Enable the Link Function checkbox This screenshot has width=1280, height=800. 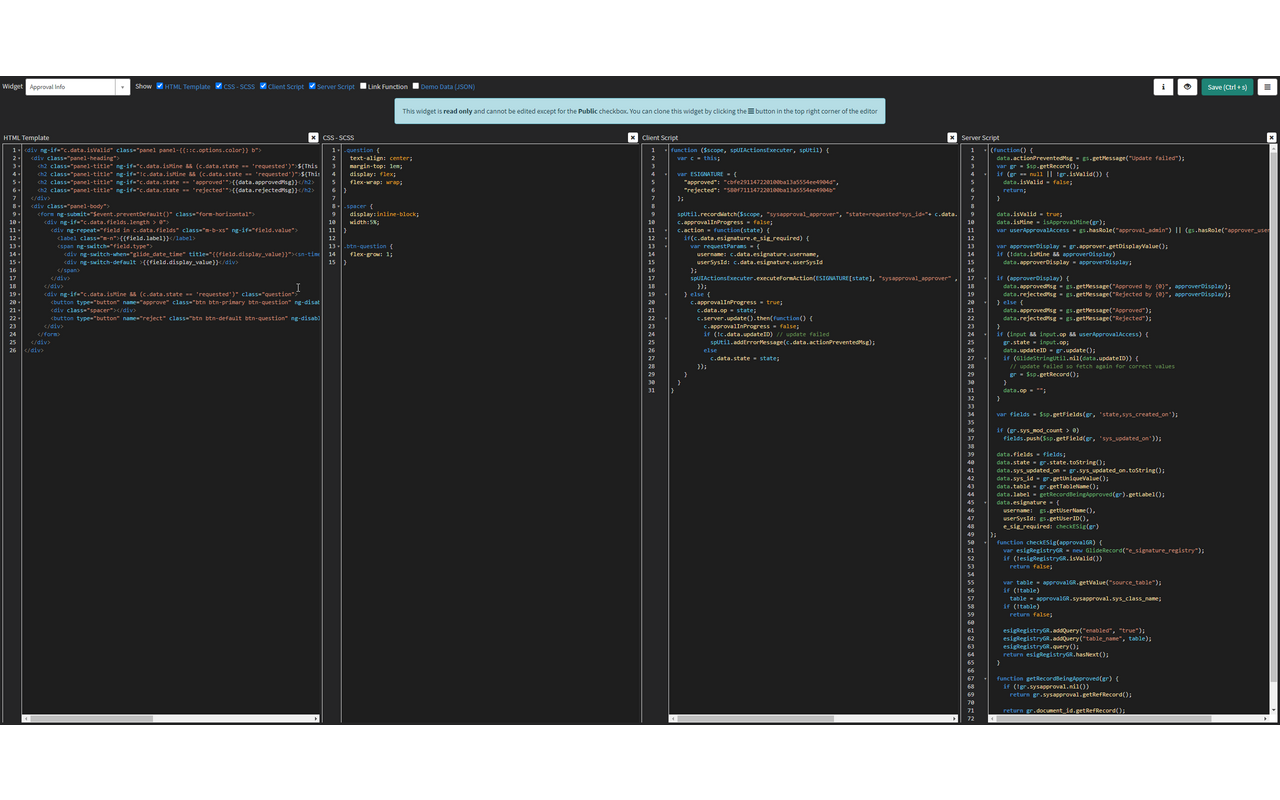pos(363,86)
